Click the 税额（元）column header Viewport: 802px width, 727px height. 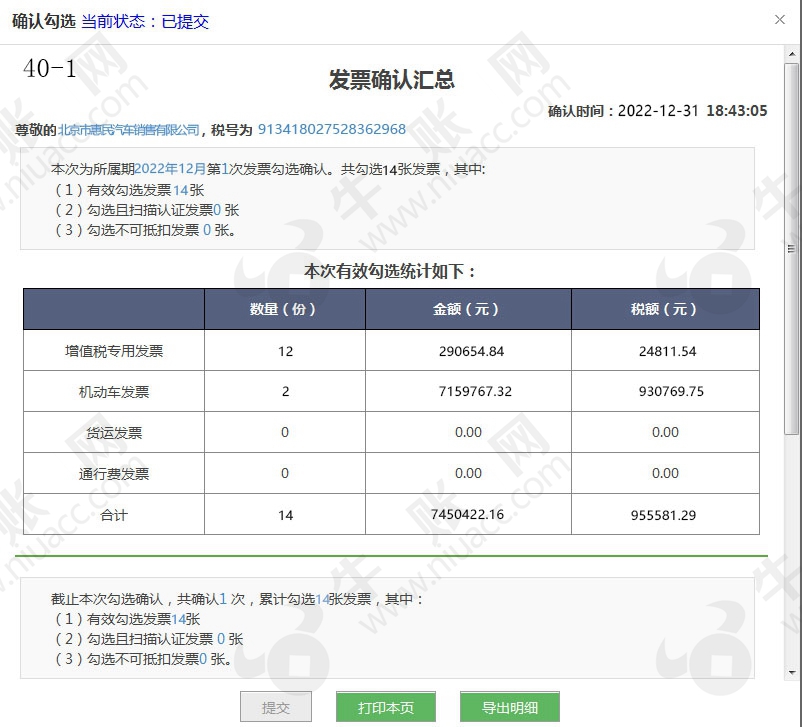665,309
